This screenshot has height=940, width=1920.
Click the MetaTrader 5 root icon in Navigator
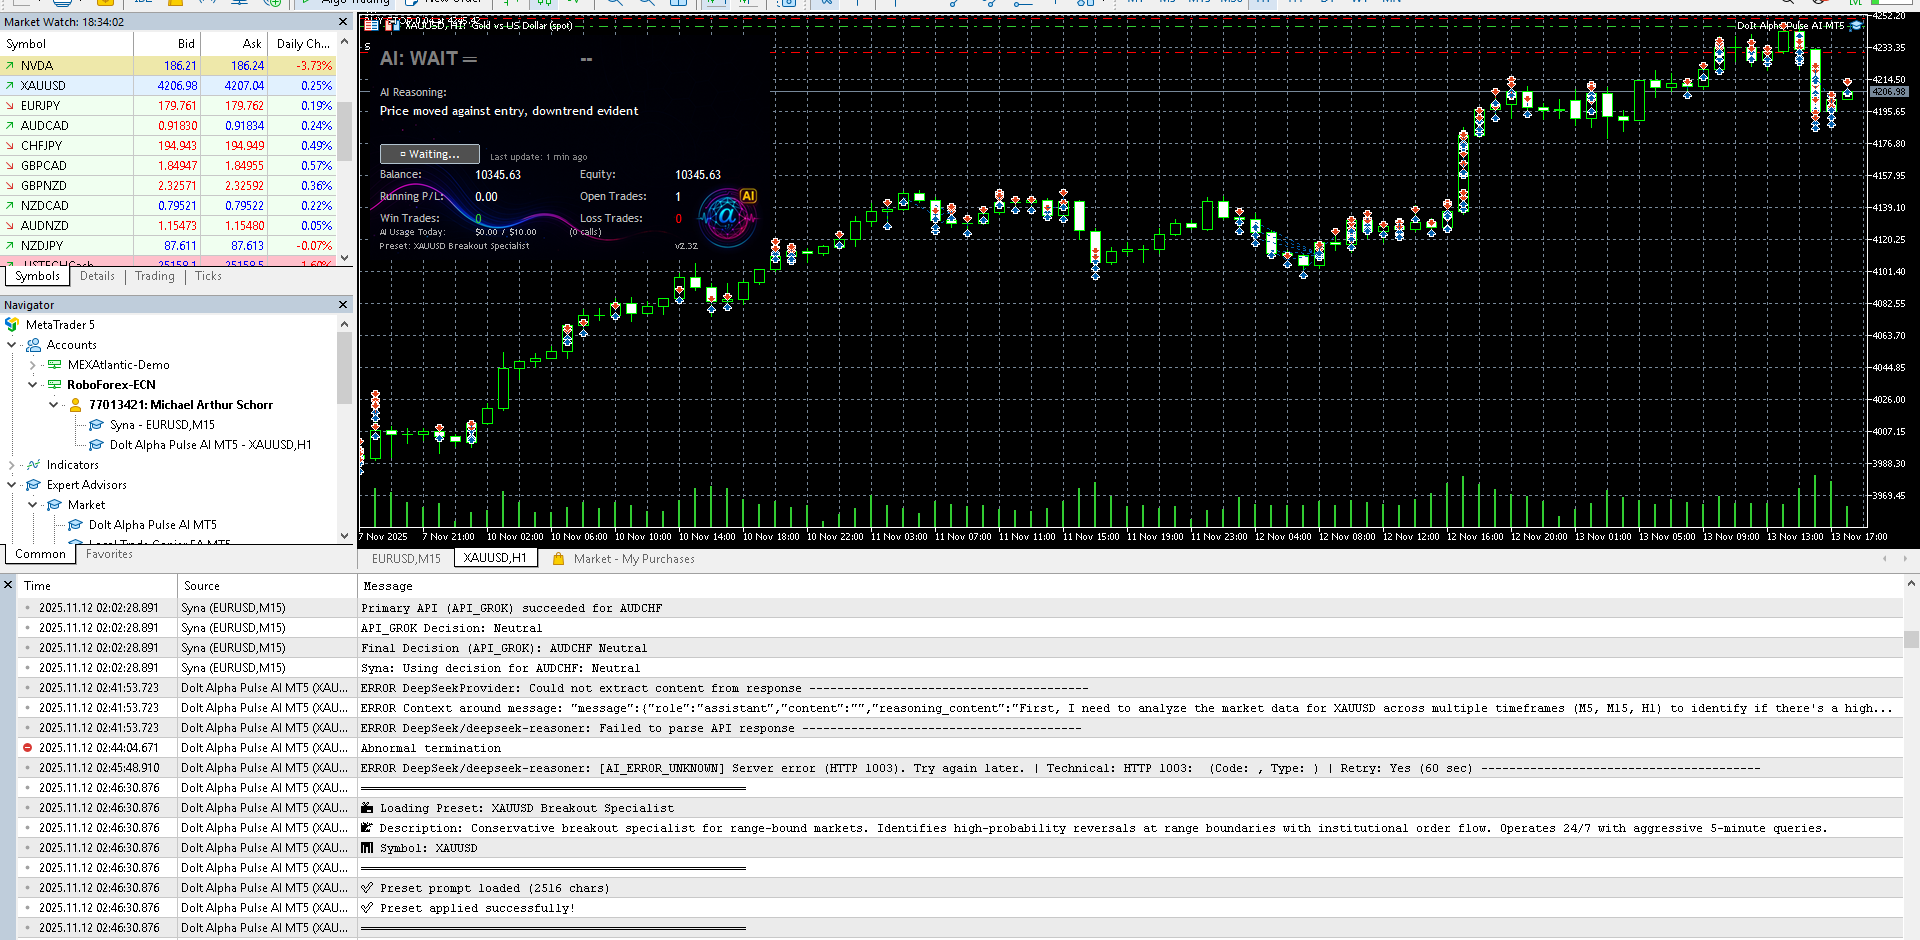point(12,325)
